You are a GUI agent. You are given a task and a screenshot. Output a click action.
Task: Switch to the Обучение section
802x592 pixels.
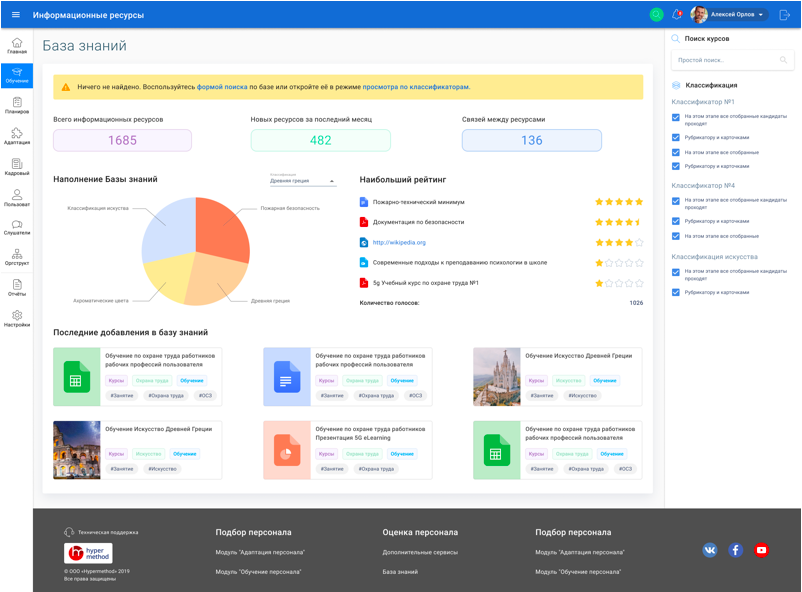point(15,75)
